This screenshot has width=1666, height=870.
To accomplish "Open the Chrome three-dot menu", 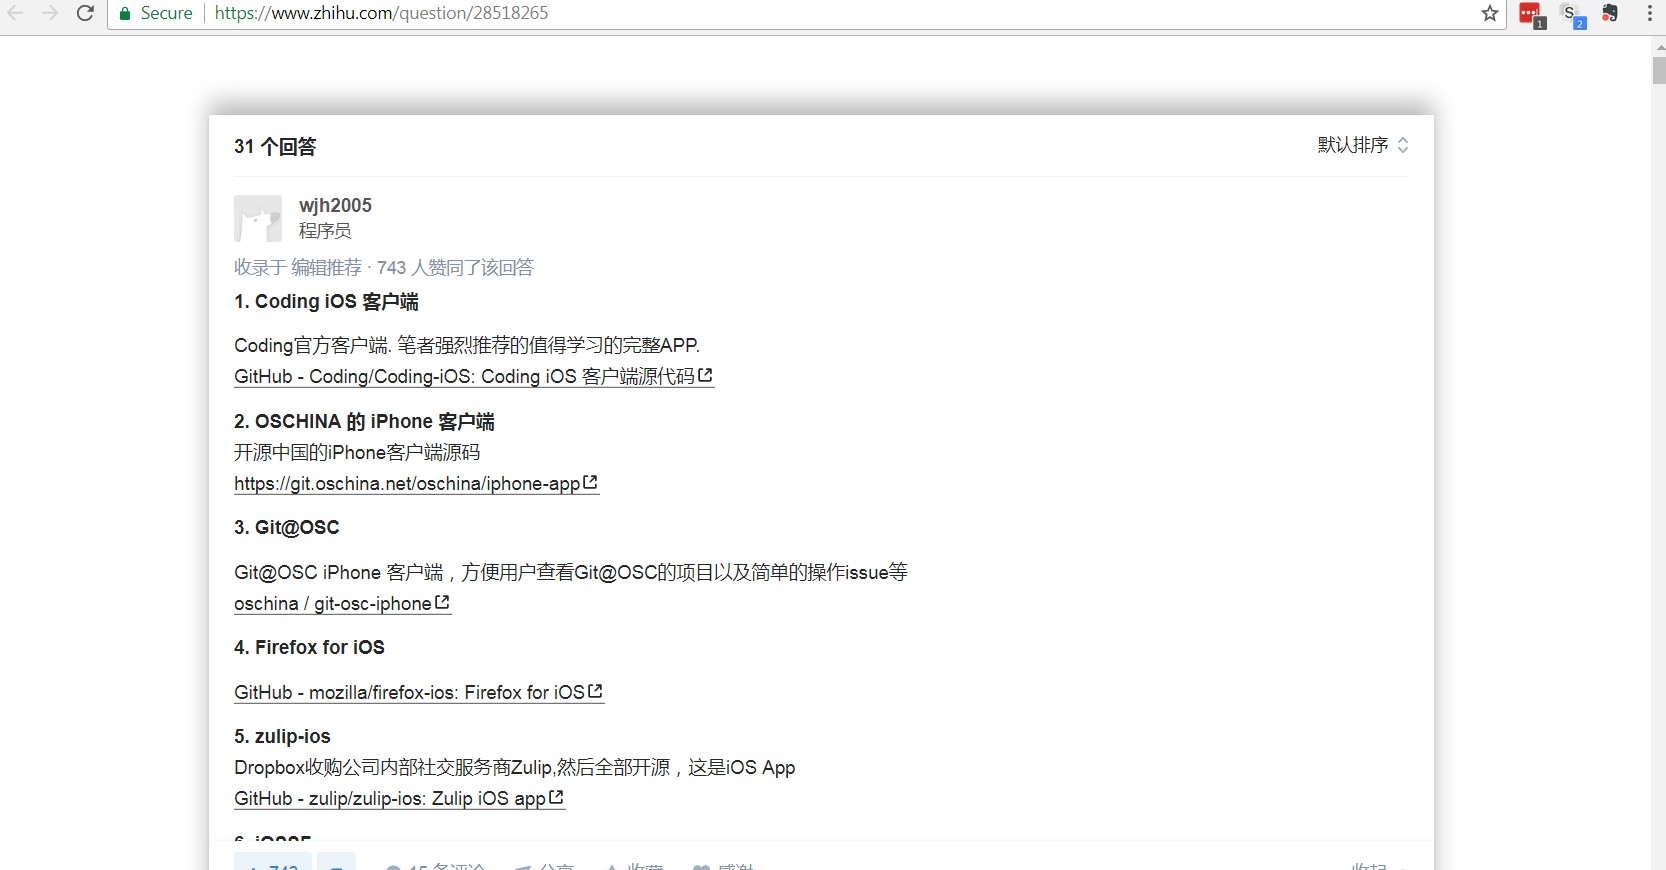I will (x=1649, y=13).
